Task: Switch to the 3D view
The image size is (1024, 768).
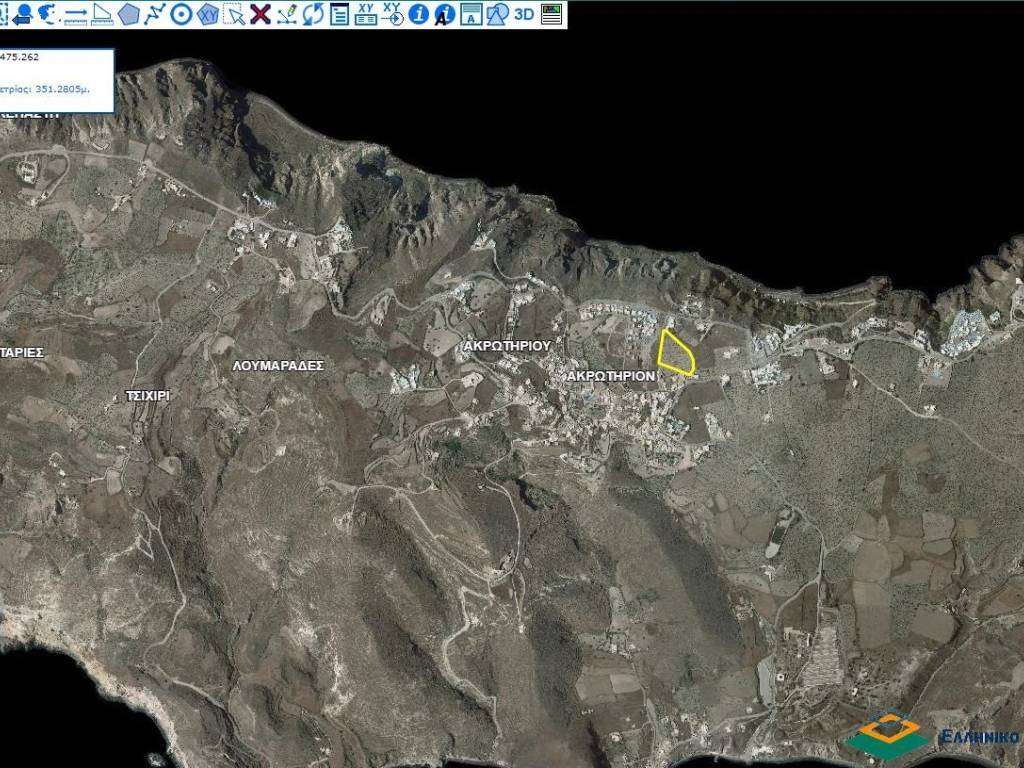Action: [x=523, y=14]
